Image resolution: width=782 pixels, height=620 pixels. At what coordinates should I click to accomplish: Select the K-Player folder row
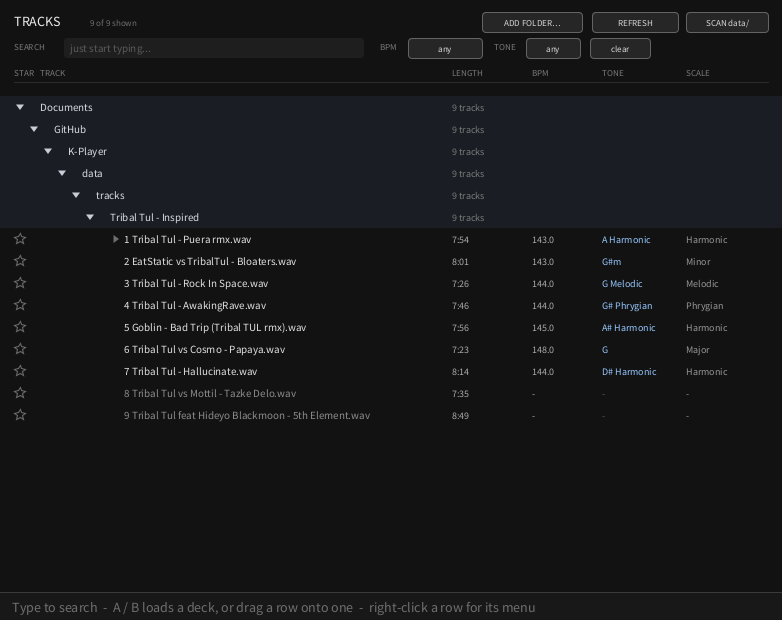[391, 151]
